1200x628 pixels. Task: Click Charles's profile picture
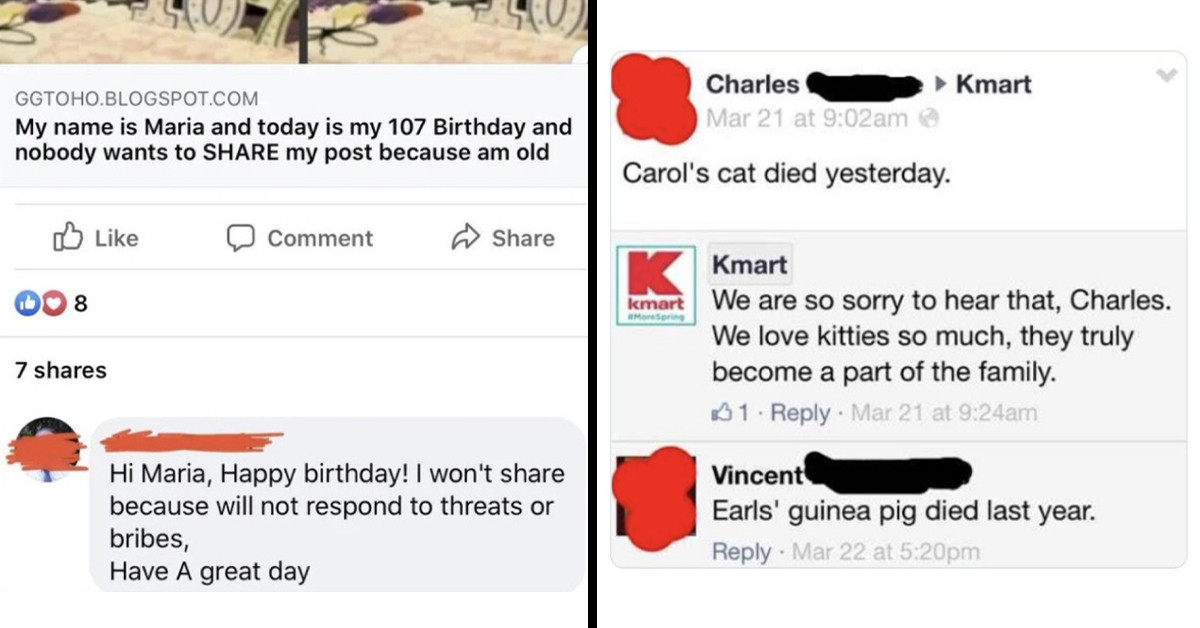coord(655,95)
